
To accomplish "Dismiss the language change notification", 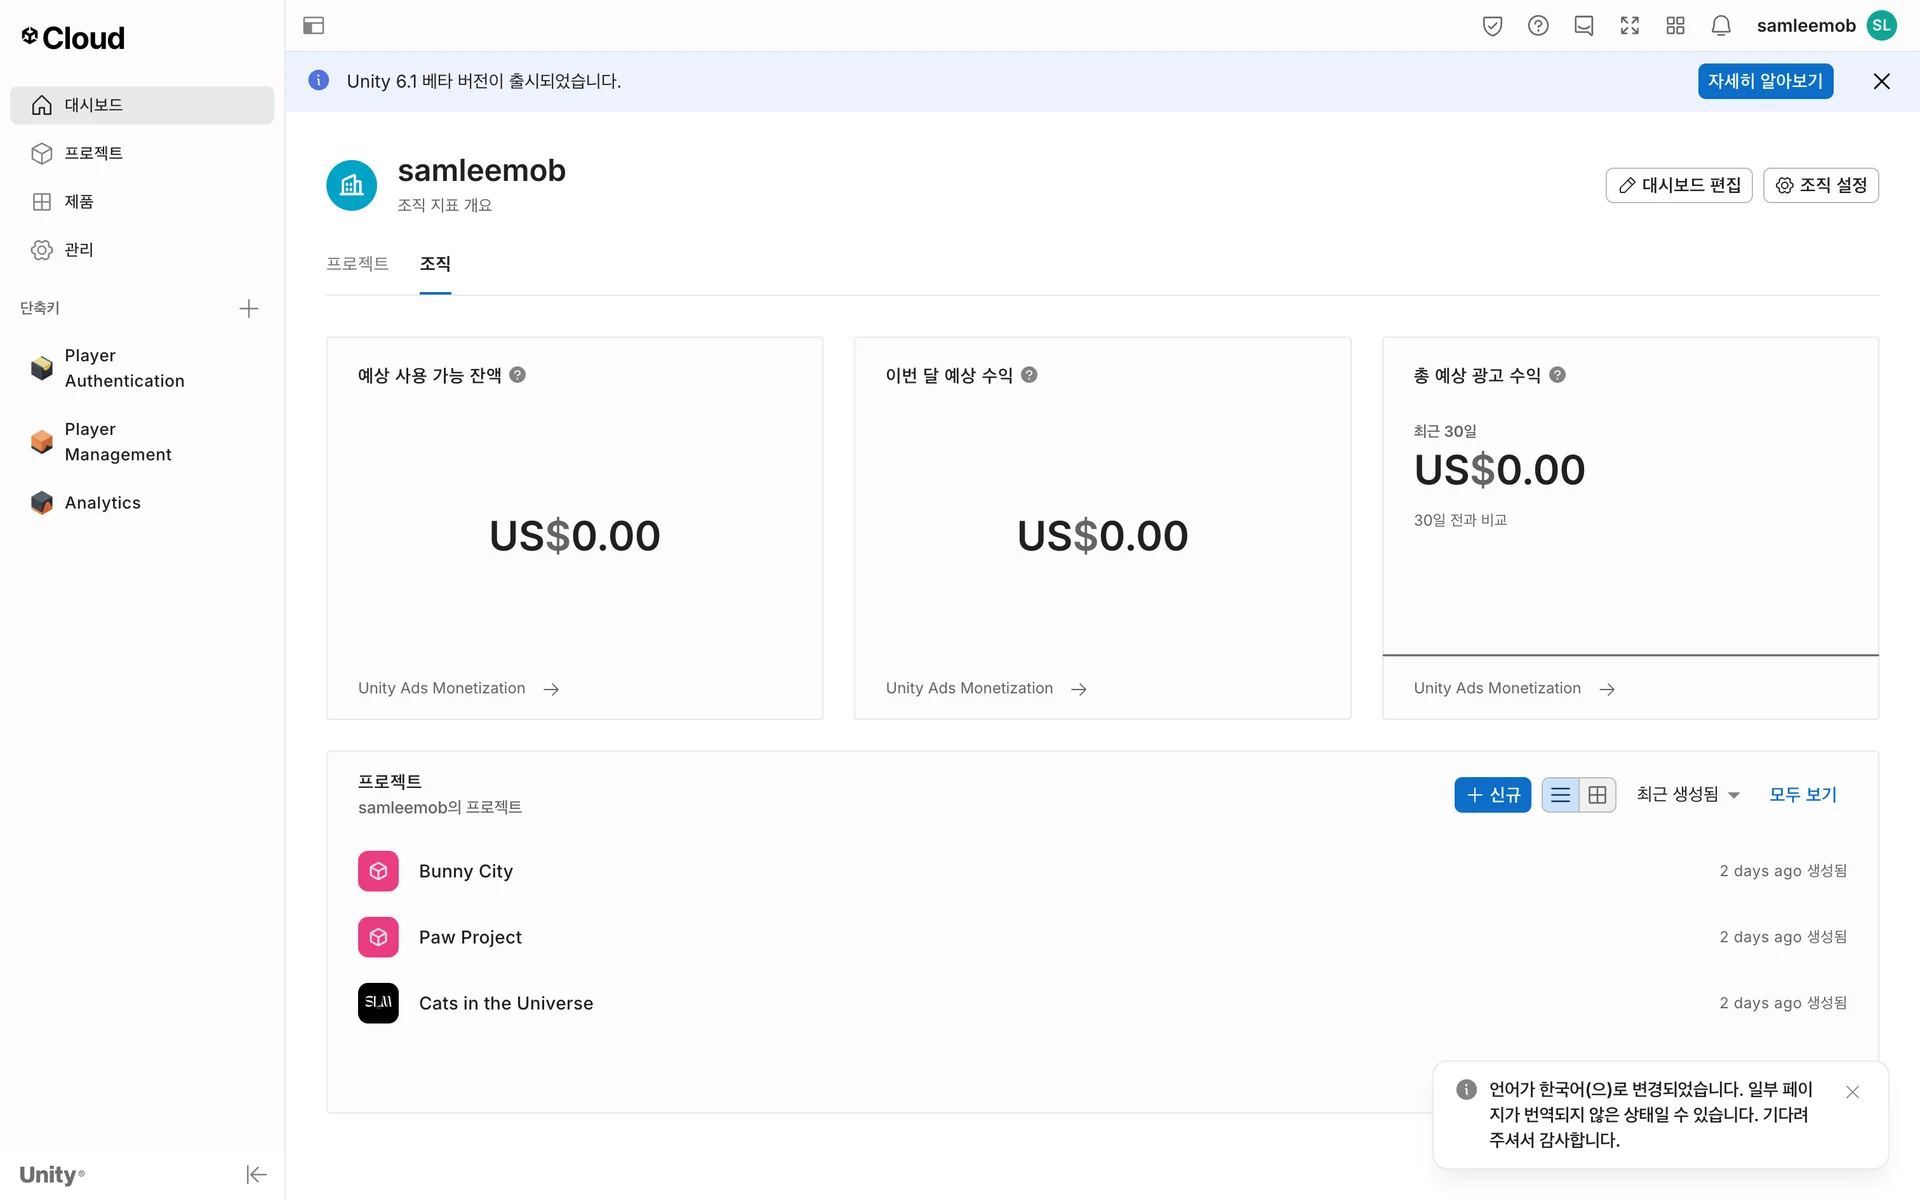I will [1852, 1092].
